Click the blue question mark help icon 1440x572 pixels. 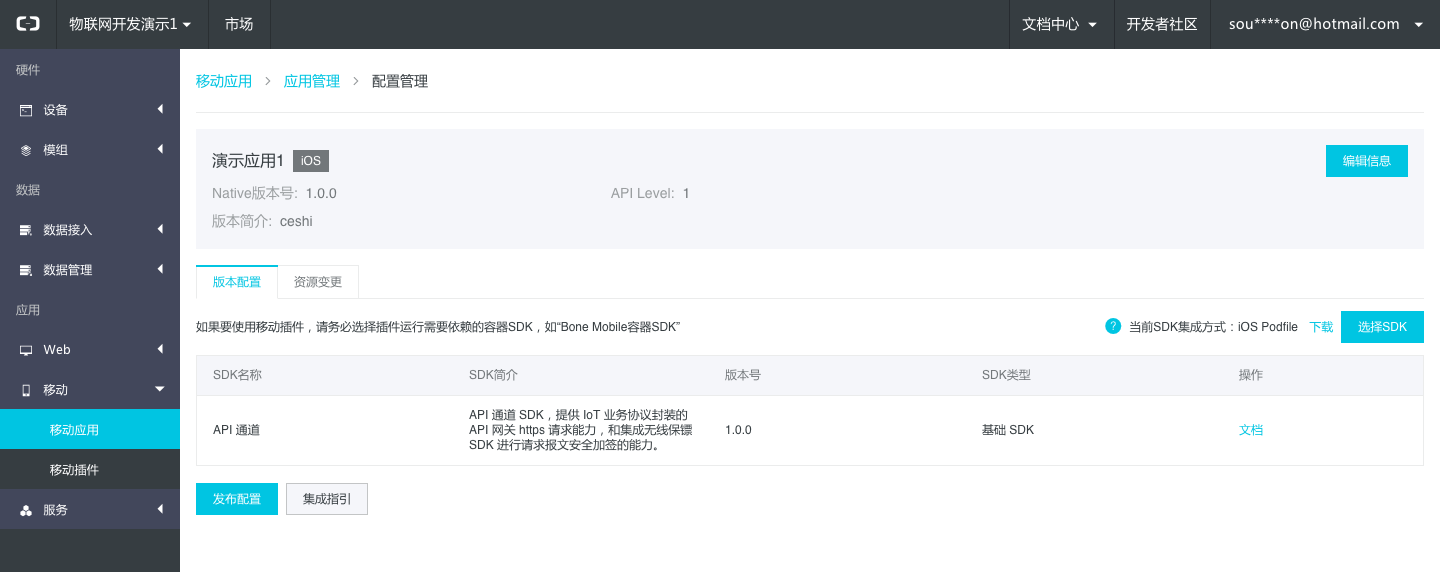[1113, 326]
